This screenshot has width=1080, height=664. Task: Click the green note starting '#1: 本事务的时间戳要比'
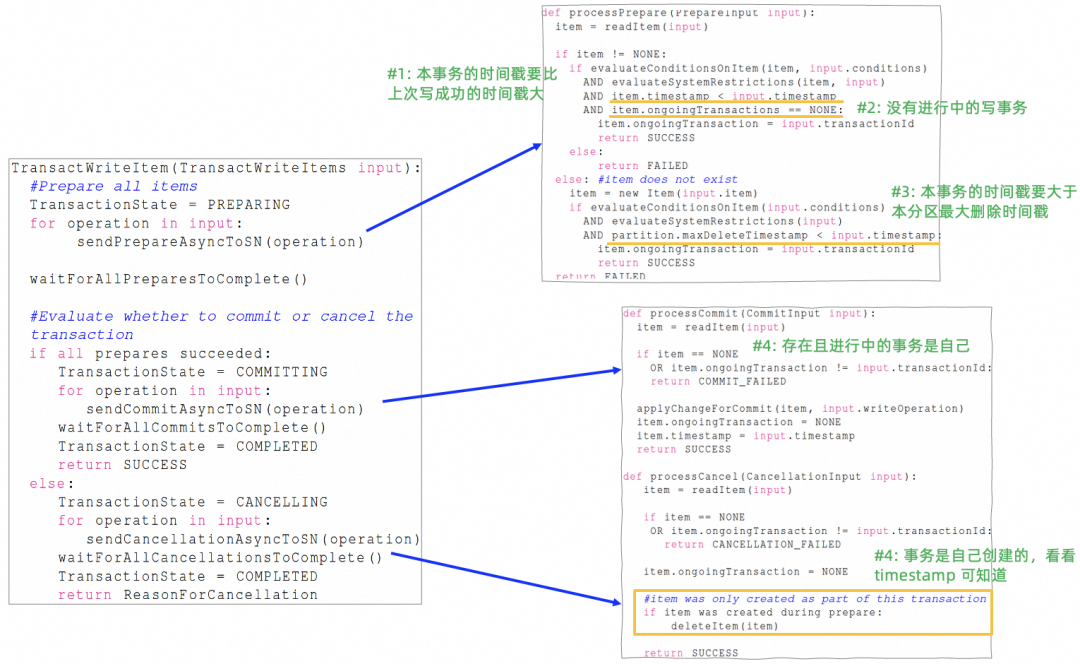pos(472,84)
